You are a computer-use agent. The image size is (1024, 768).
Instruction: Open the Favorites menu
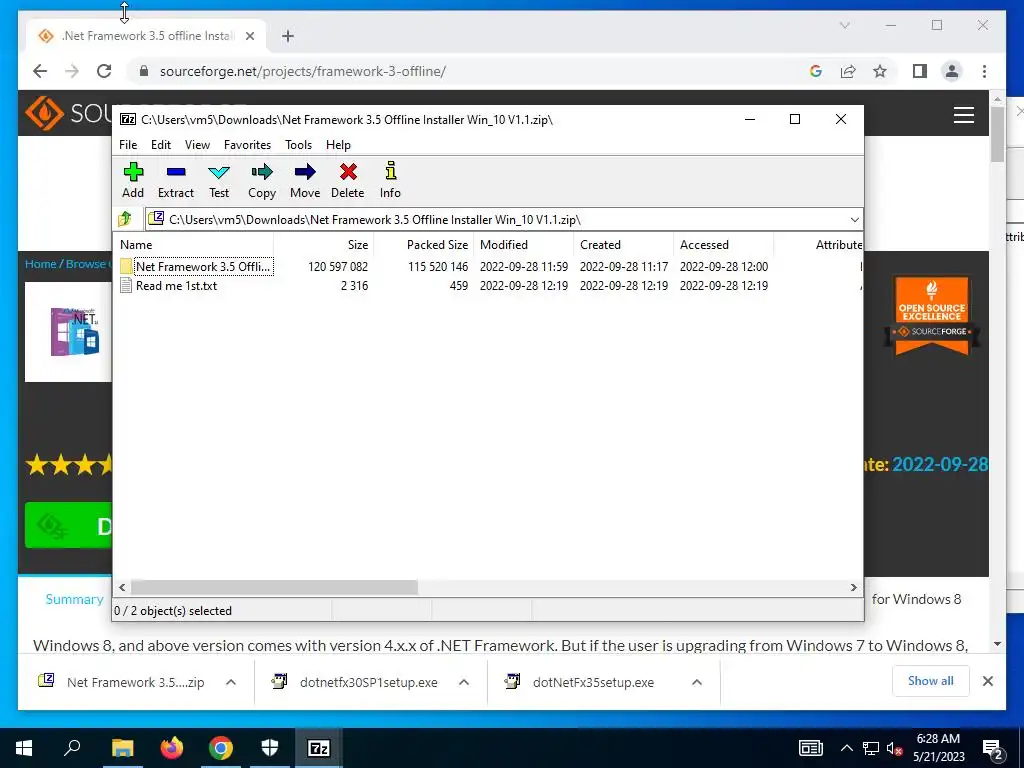248,145
